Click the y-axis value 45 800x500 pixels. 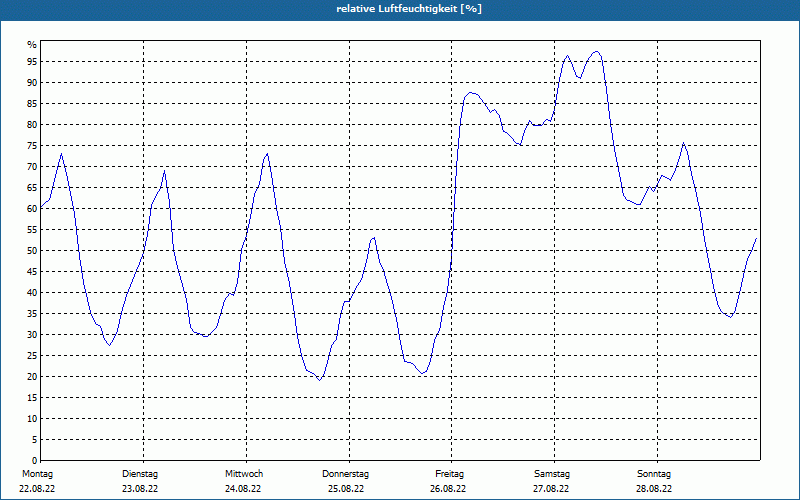[32, 272]
